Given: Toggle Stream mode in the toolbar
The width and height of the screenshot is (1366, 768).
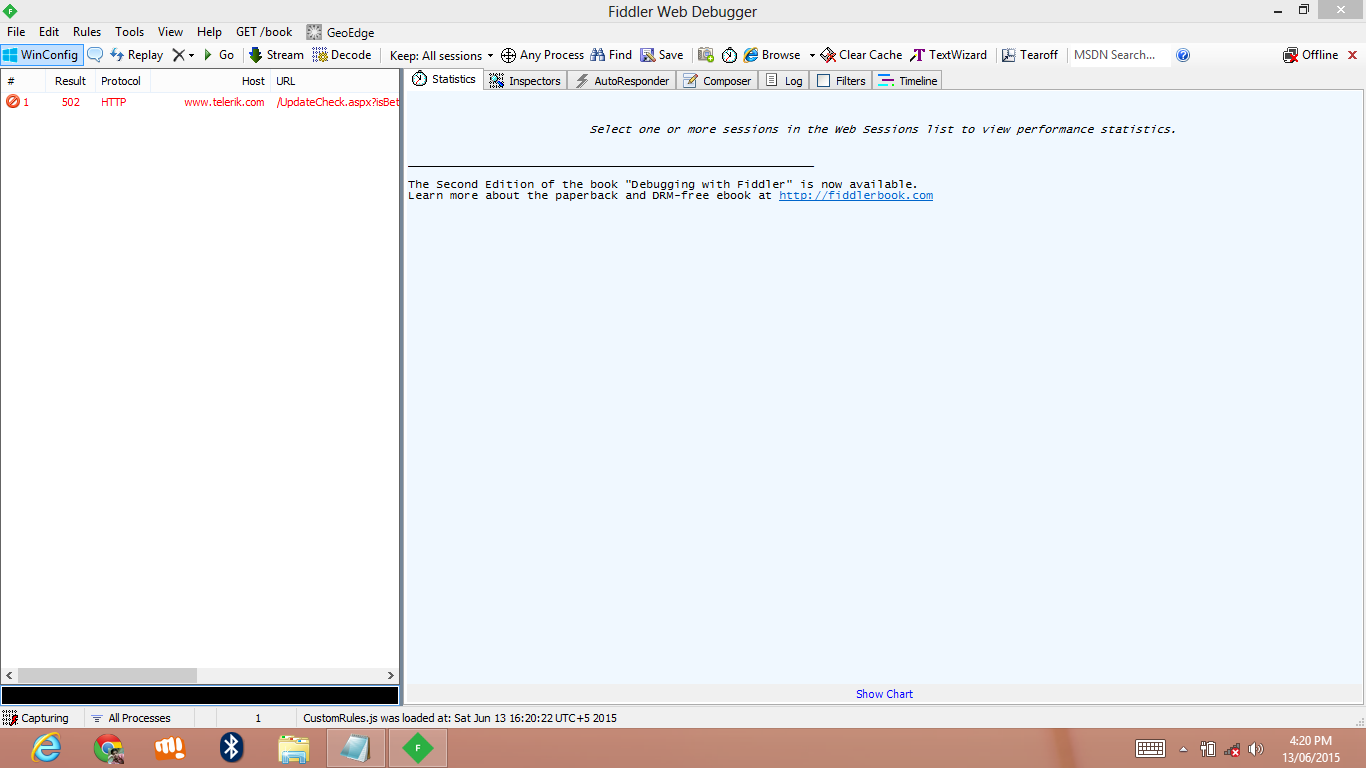Looking at the screenshot, I should [276, 55].
